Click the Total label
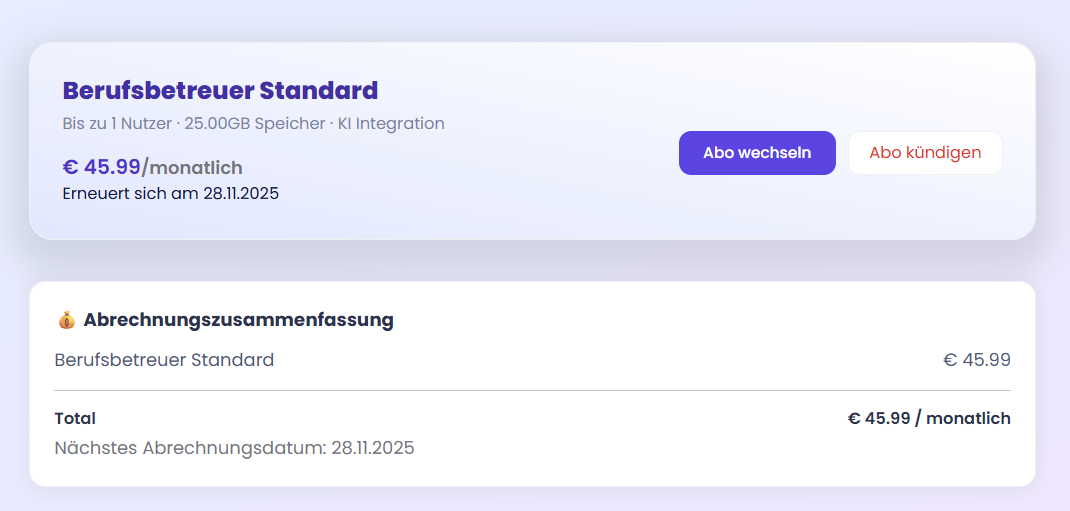 [x=75, y=418]
